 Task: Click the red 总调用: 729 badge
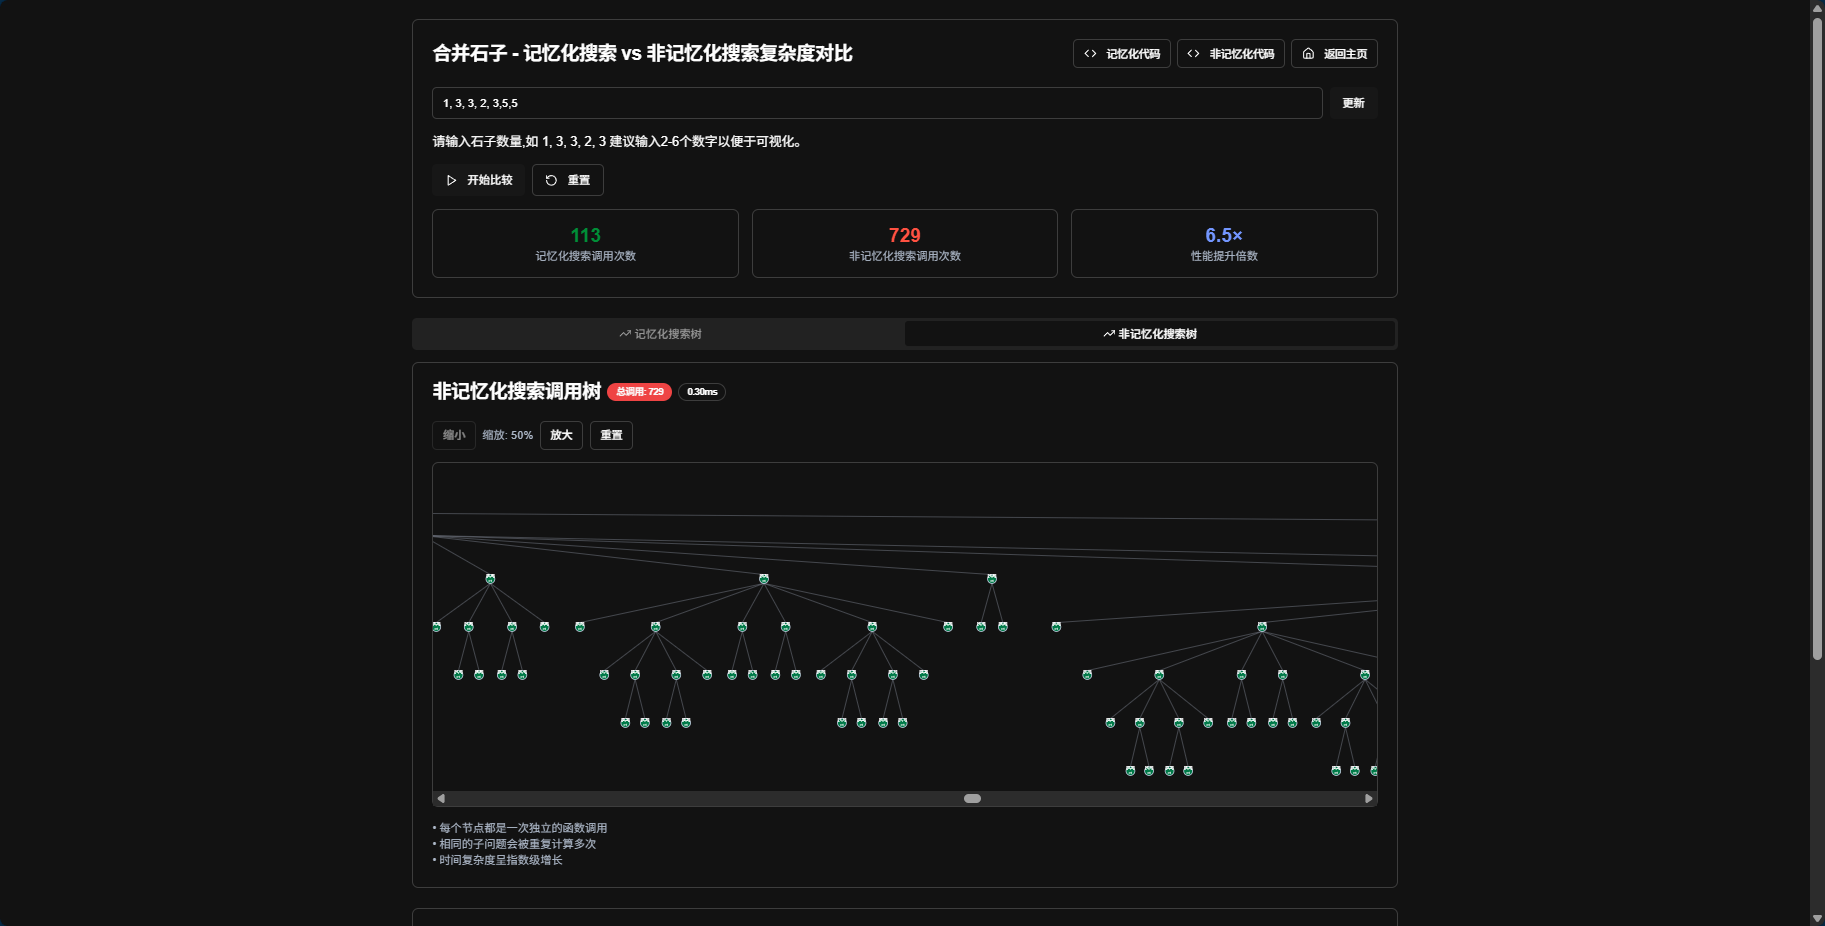click(639, 392)
